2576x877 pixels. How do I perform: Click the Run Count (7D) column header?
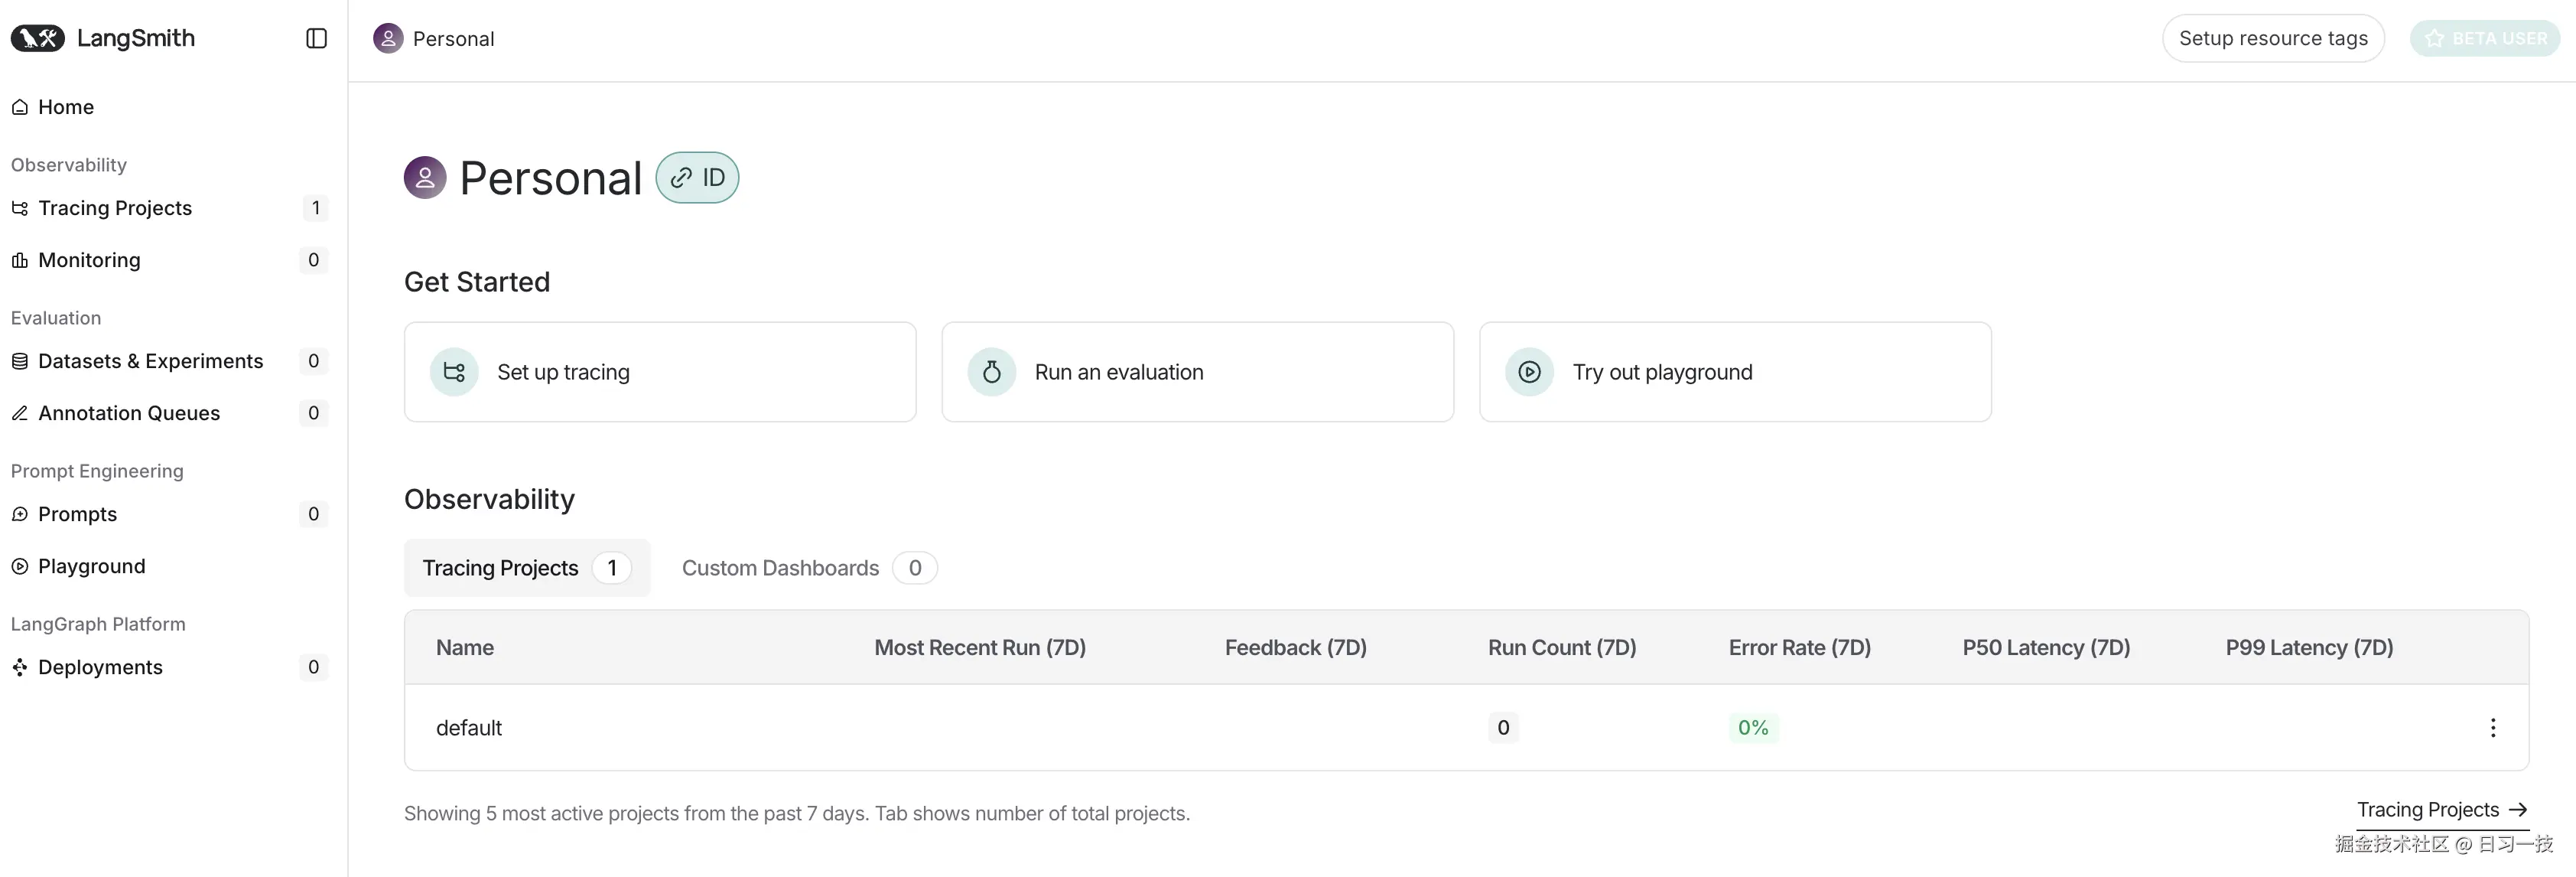click(1562, 648)
